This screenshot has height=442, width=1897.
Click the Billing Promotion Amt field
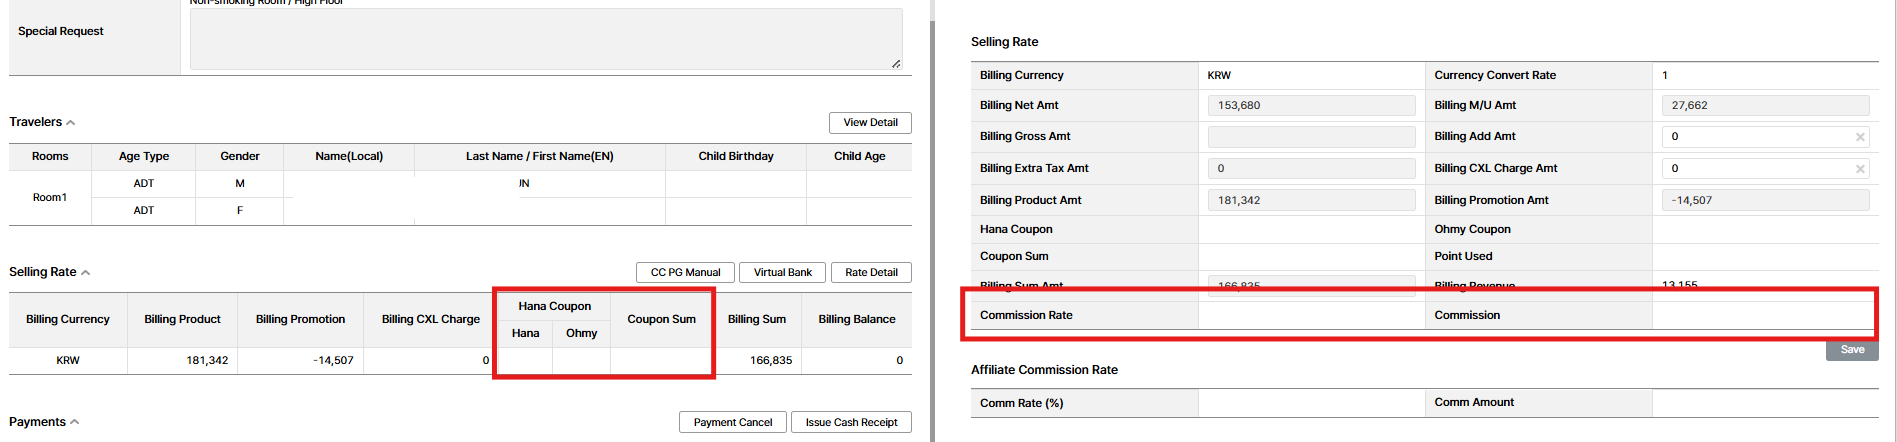(x=1765, y=201)
